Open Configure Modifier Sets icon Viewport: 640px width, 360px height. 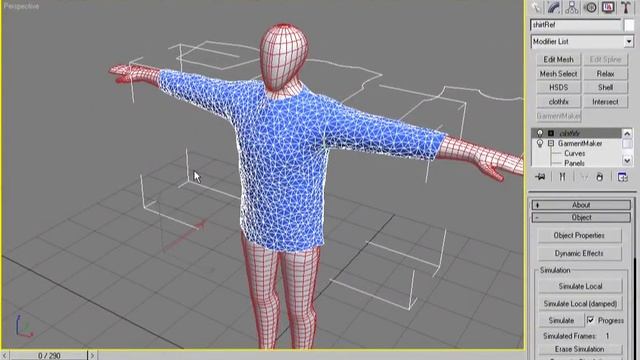[x=622, y=177]
